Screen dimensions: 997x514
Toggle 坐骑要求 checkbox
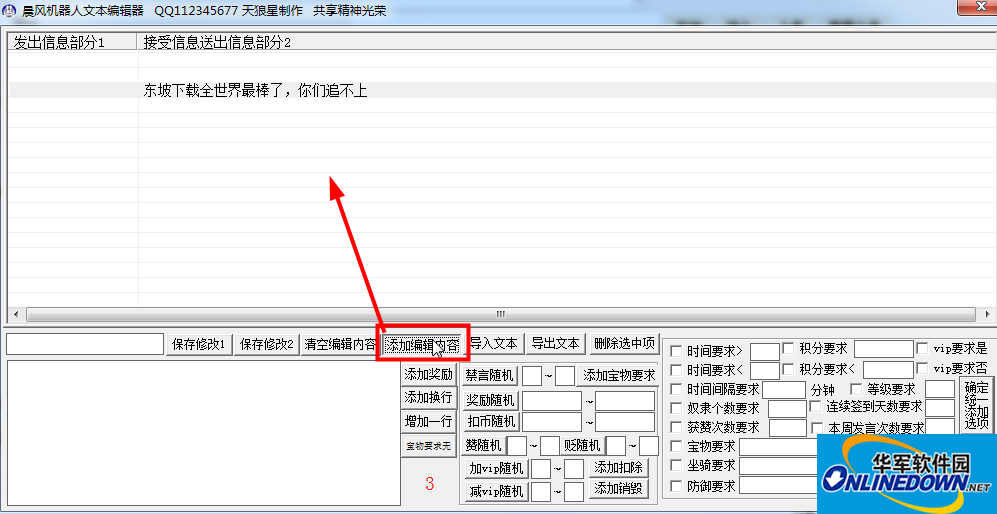pyautogui.click(x=676, y=466)
